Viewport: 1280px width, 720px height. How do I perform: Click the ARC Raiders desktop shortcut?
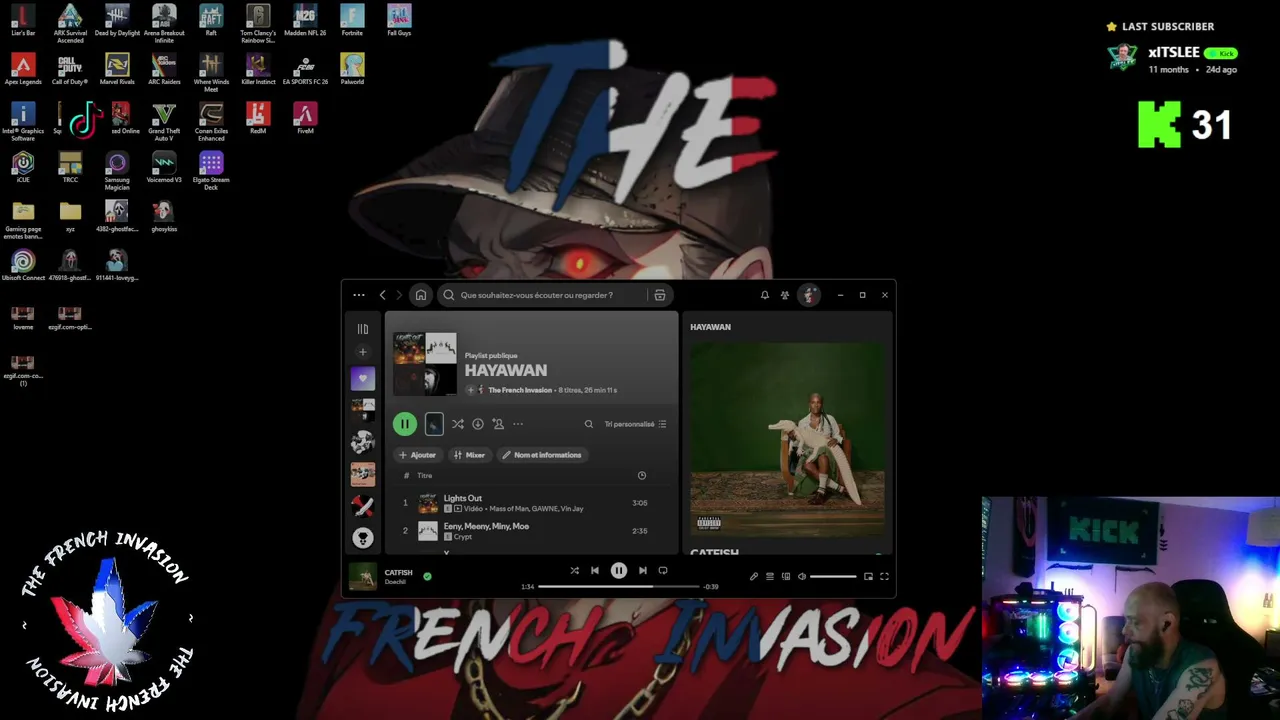164,70
